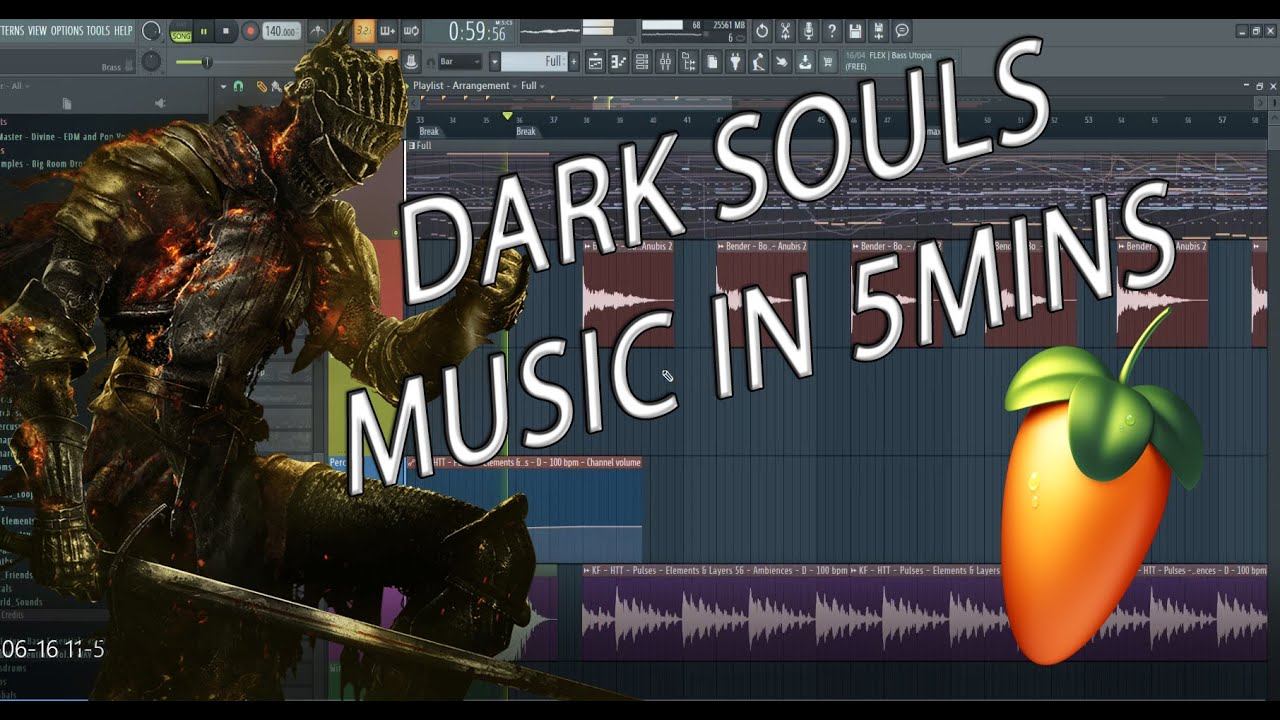Click the 0:59:56 time display

(477, 31)
